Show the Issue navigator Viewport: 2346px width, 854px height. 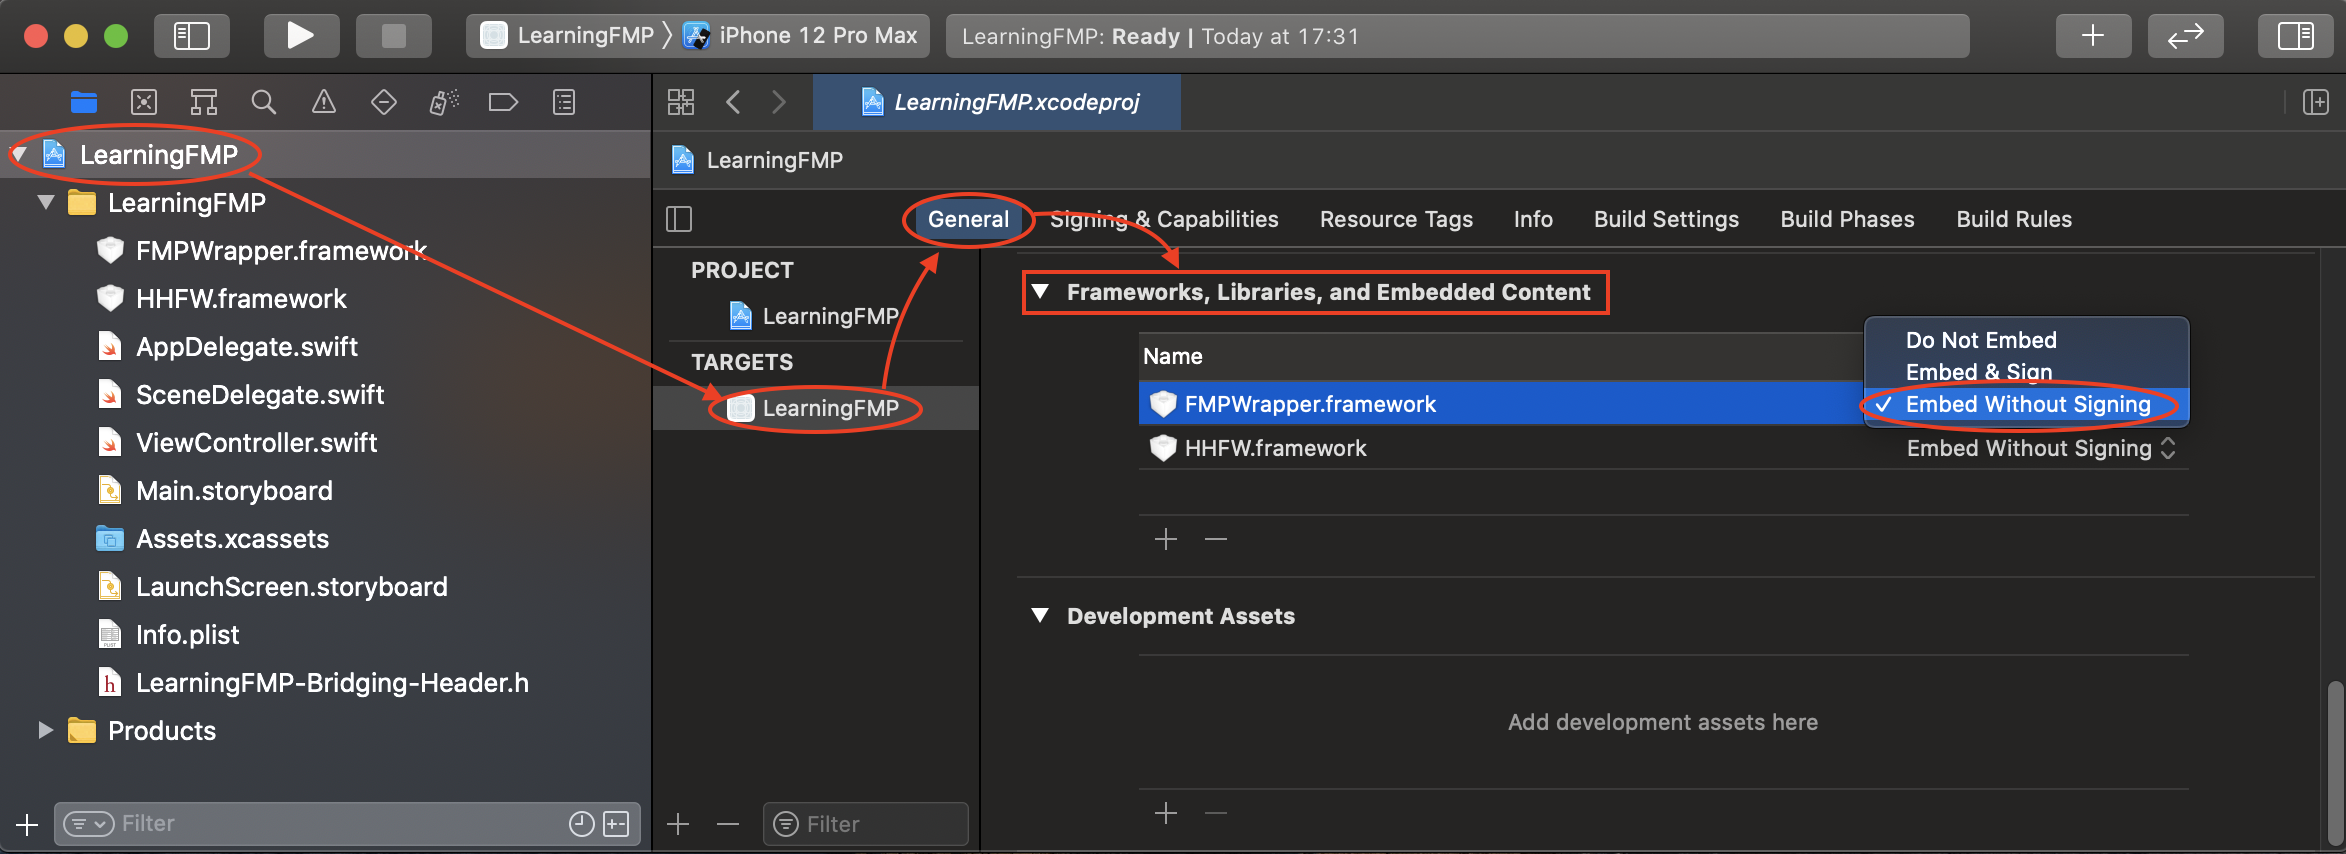[324, 102]
